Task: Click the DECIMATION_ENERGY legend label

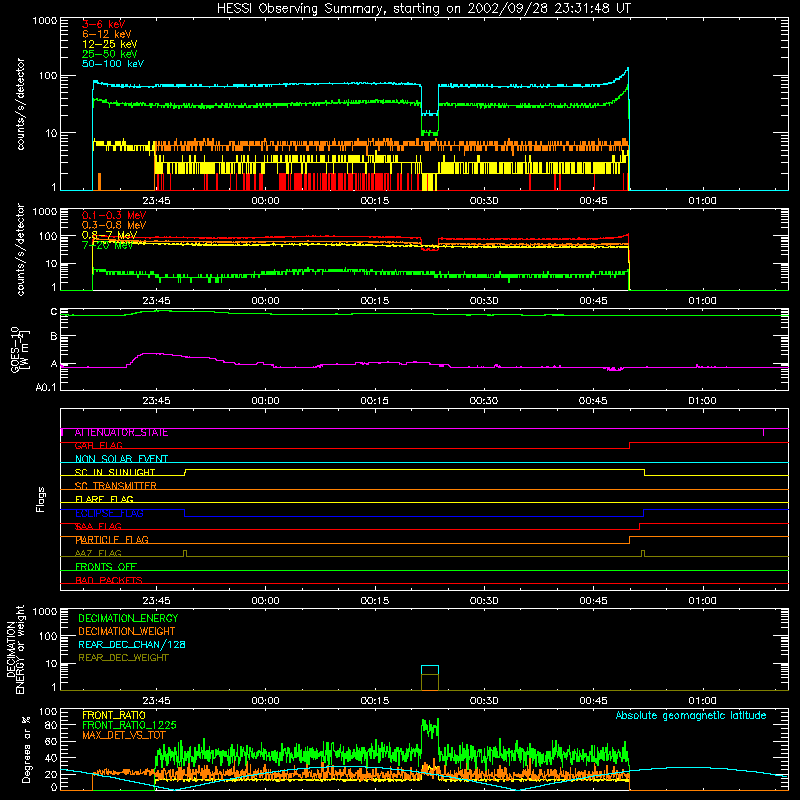Action: pos(128,618)
